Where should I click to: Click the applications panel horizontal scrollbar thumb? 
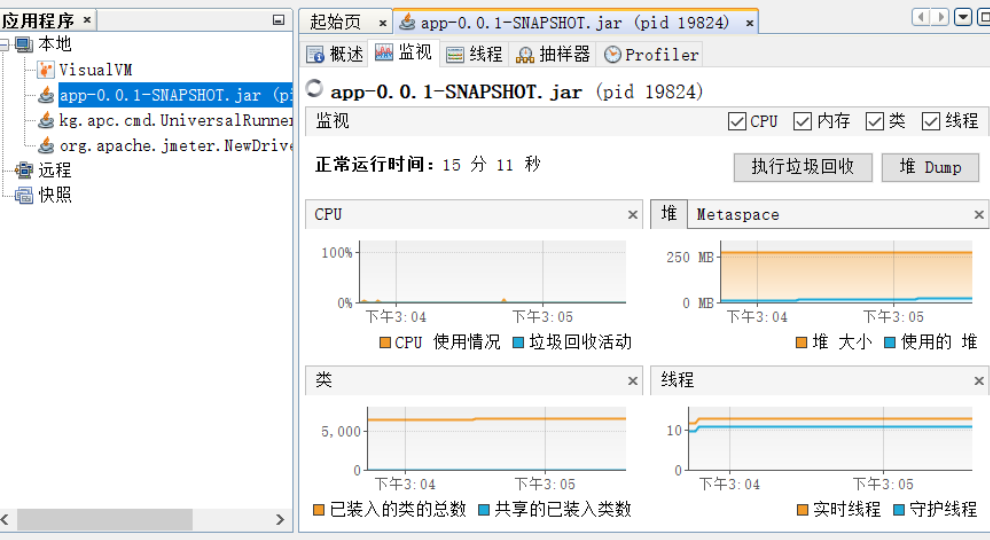pos(105,520)
